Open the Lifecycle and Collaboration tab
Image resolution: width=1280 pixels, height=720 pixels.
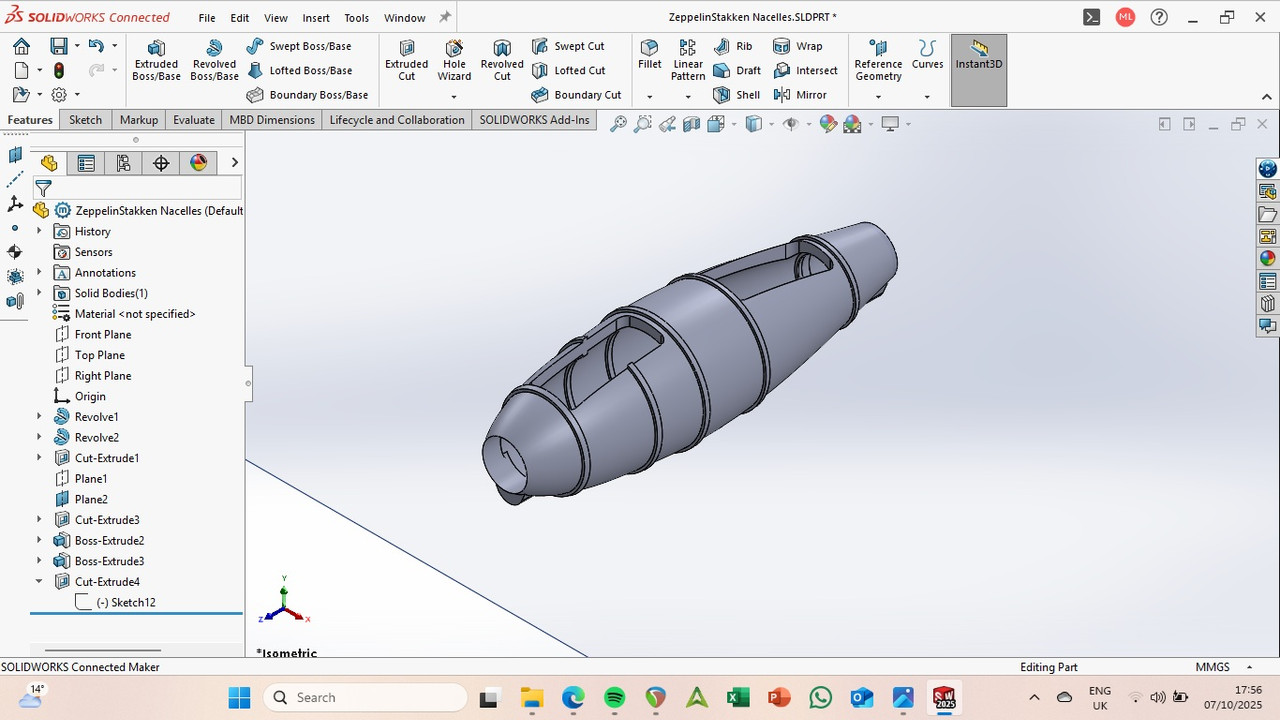tap(397, 120)
